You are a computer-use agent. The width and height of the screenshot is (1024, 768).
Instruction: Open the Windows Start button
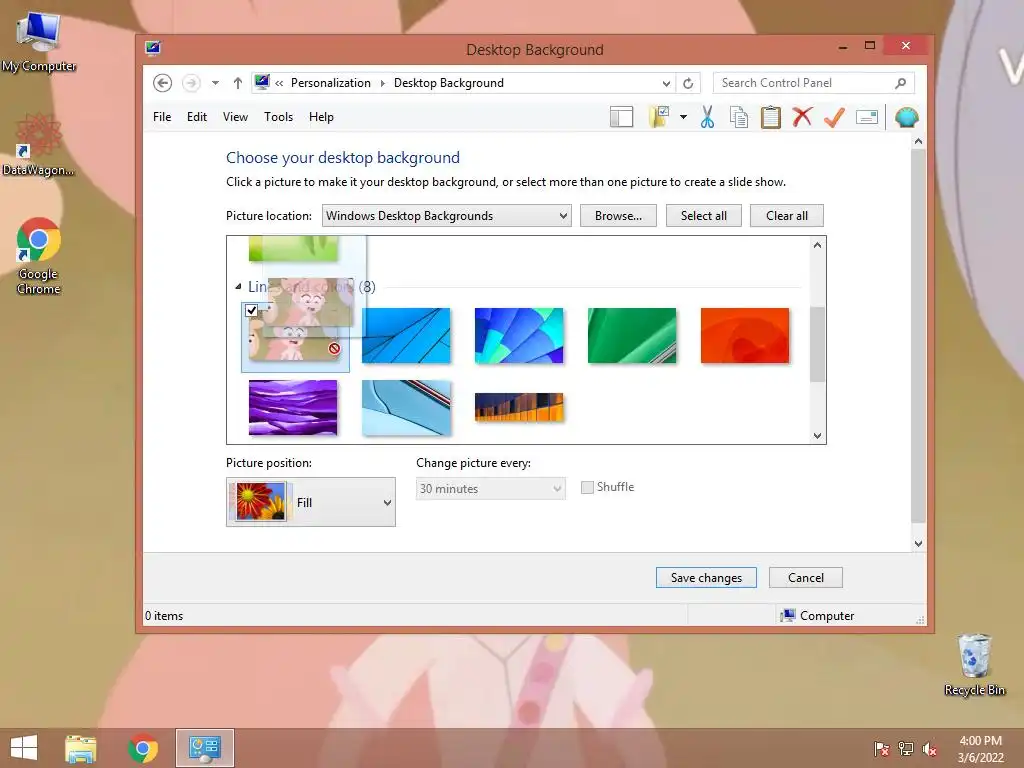point(24,748)
